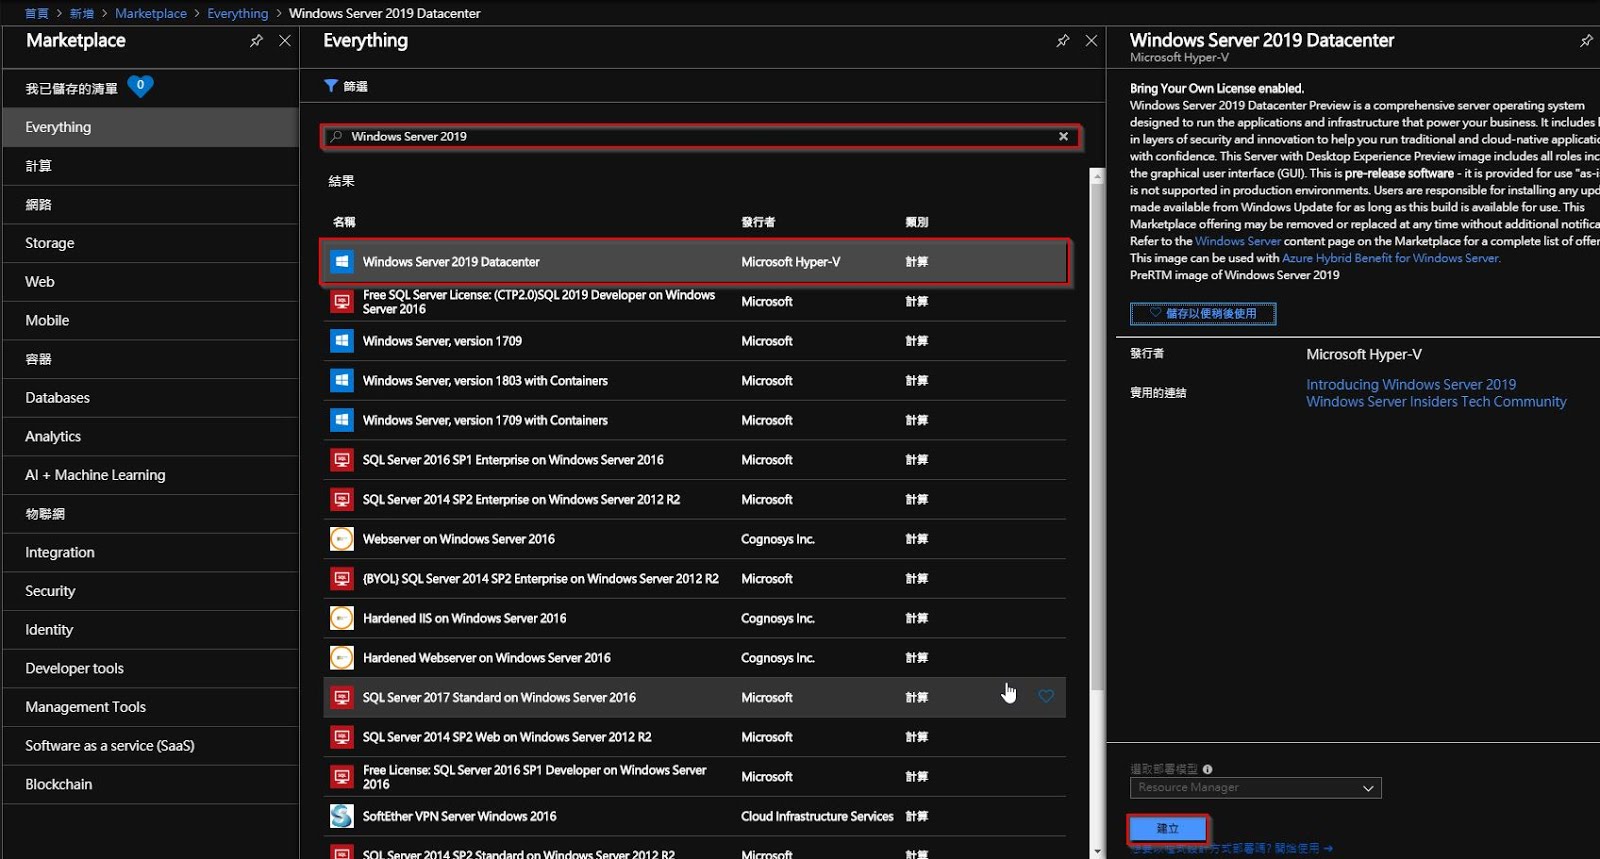Click the version 1803 with Containers icon
This screenshot has width=1600, height=859.
342,381
